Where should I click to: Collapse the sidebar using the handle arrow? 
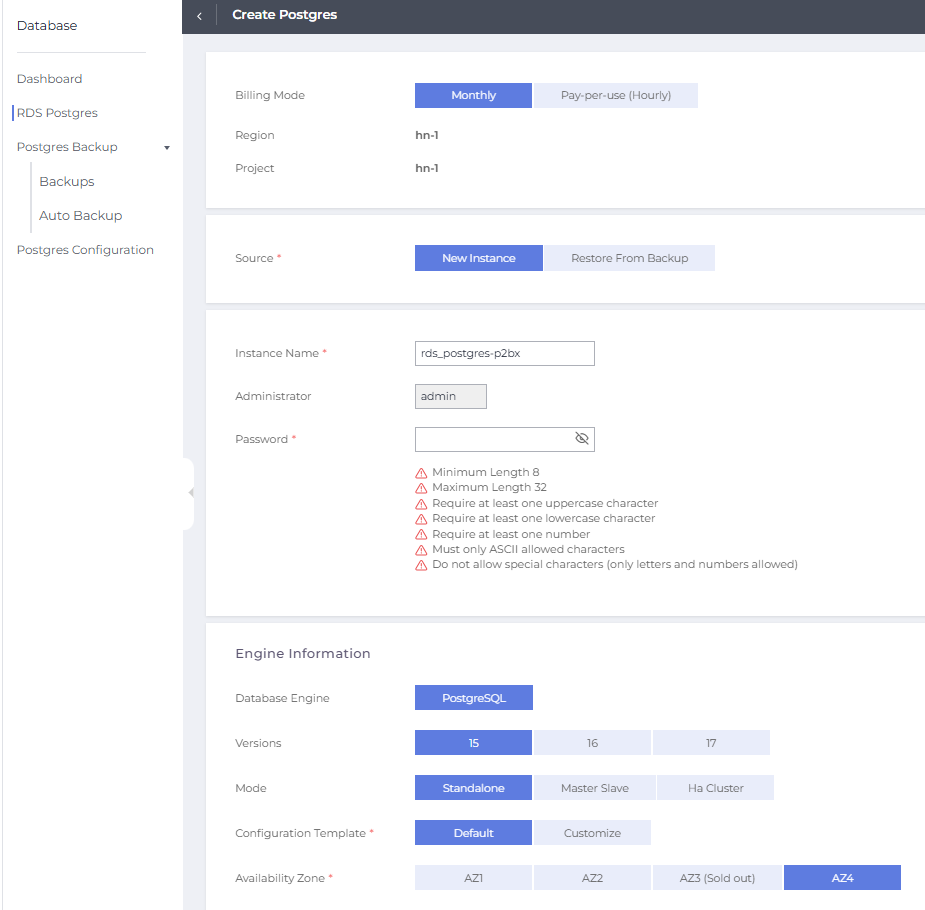(190, 493)
